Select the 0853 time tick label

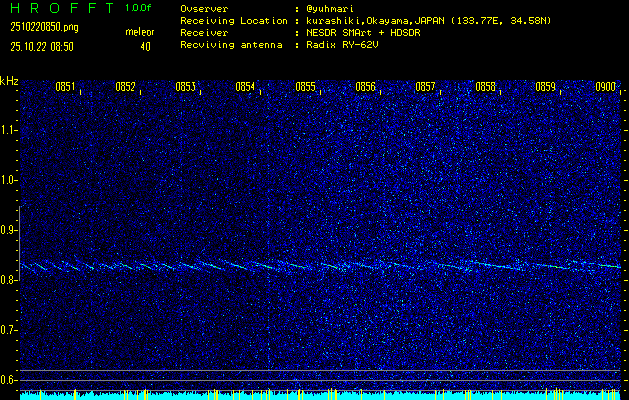[x=185, y=88]
